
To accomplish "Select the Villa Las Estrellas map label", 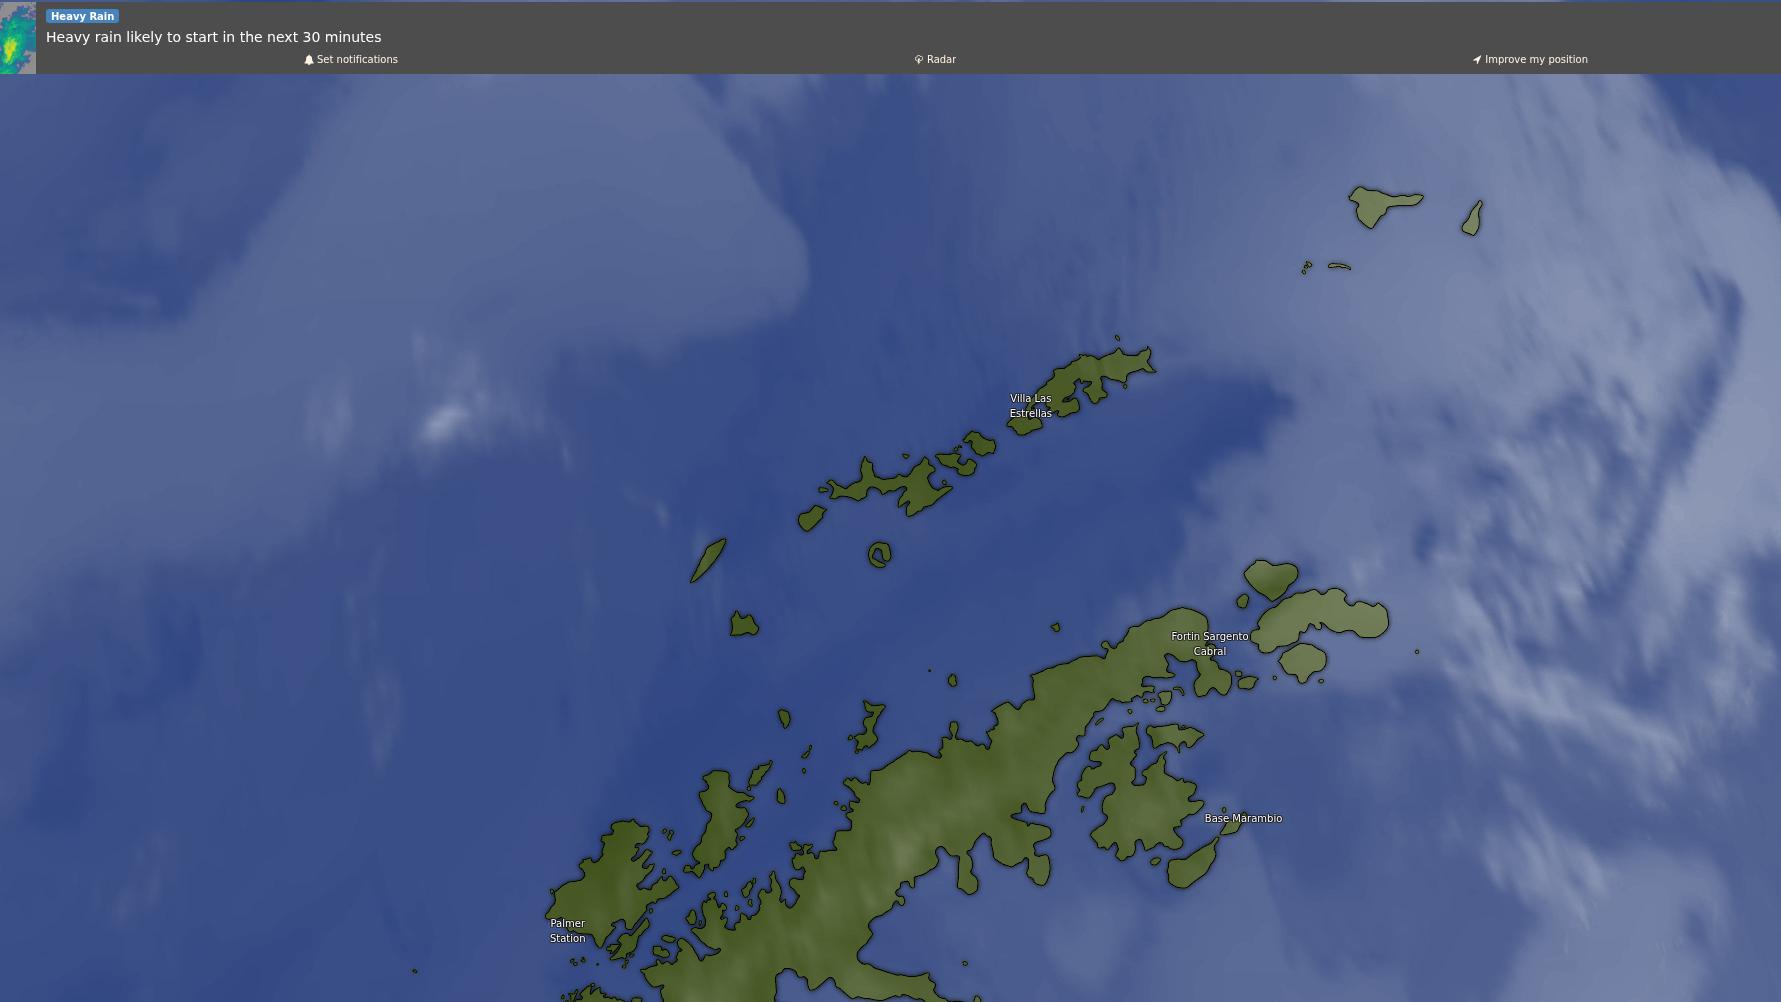I will pyautogui.click(x=1030, y=405).
